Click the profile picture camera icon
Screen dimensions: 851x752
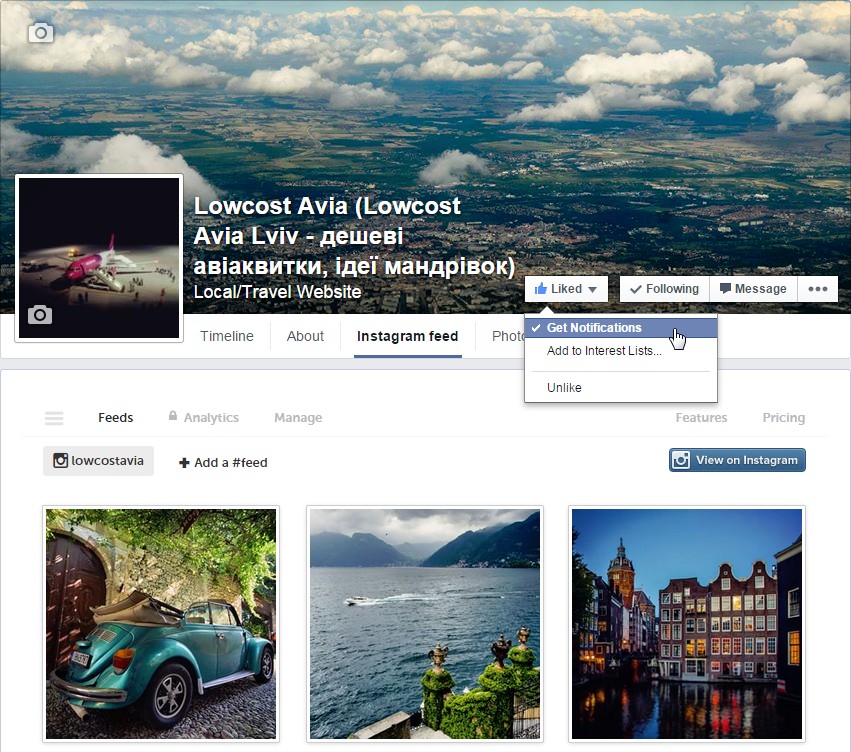[x=40, y=314]
